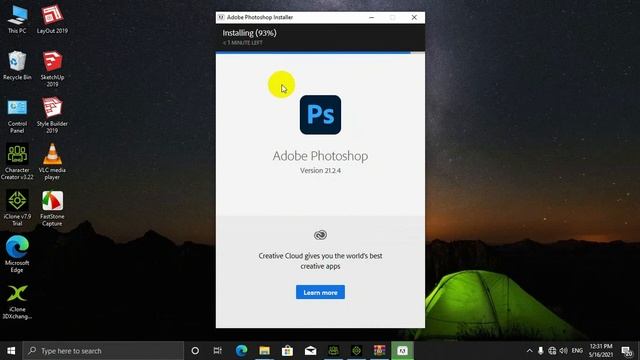Click the Creative Cloud logo icon
Screen dimensions: 640x360
[x=320, y=235]
